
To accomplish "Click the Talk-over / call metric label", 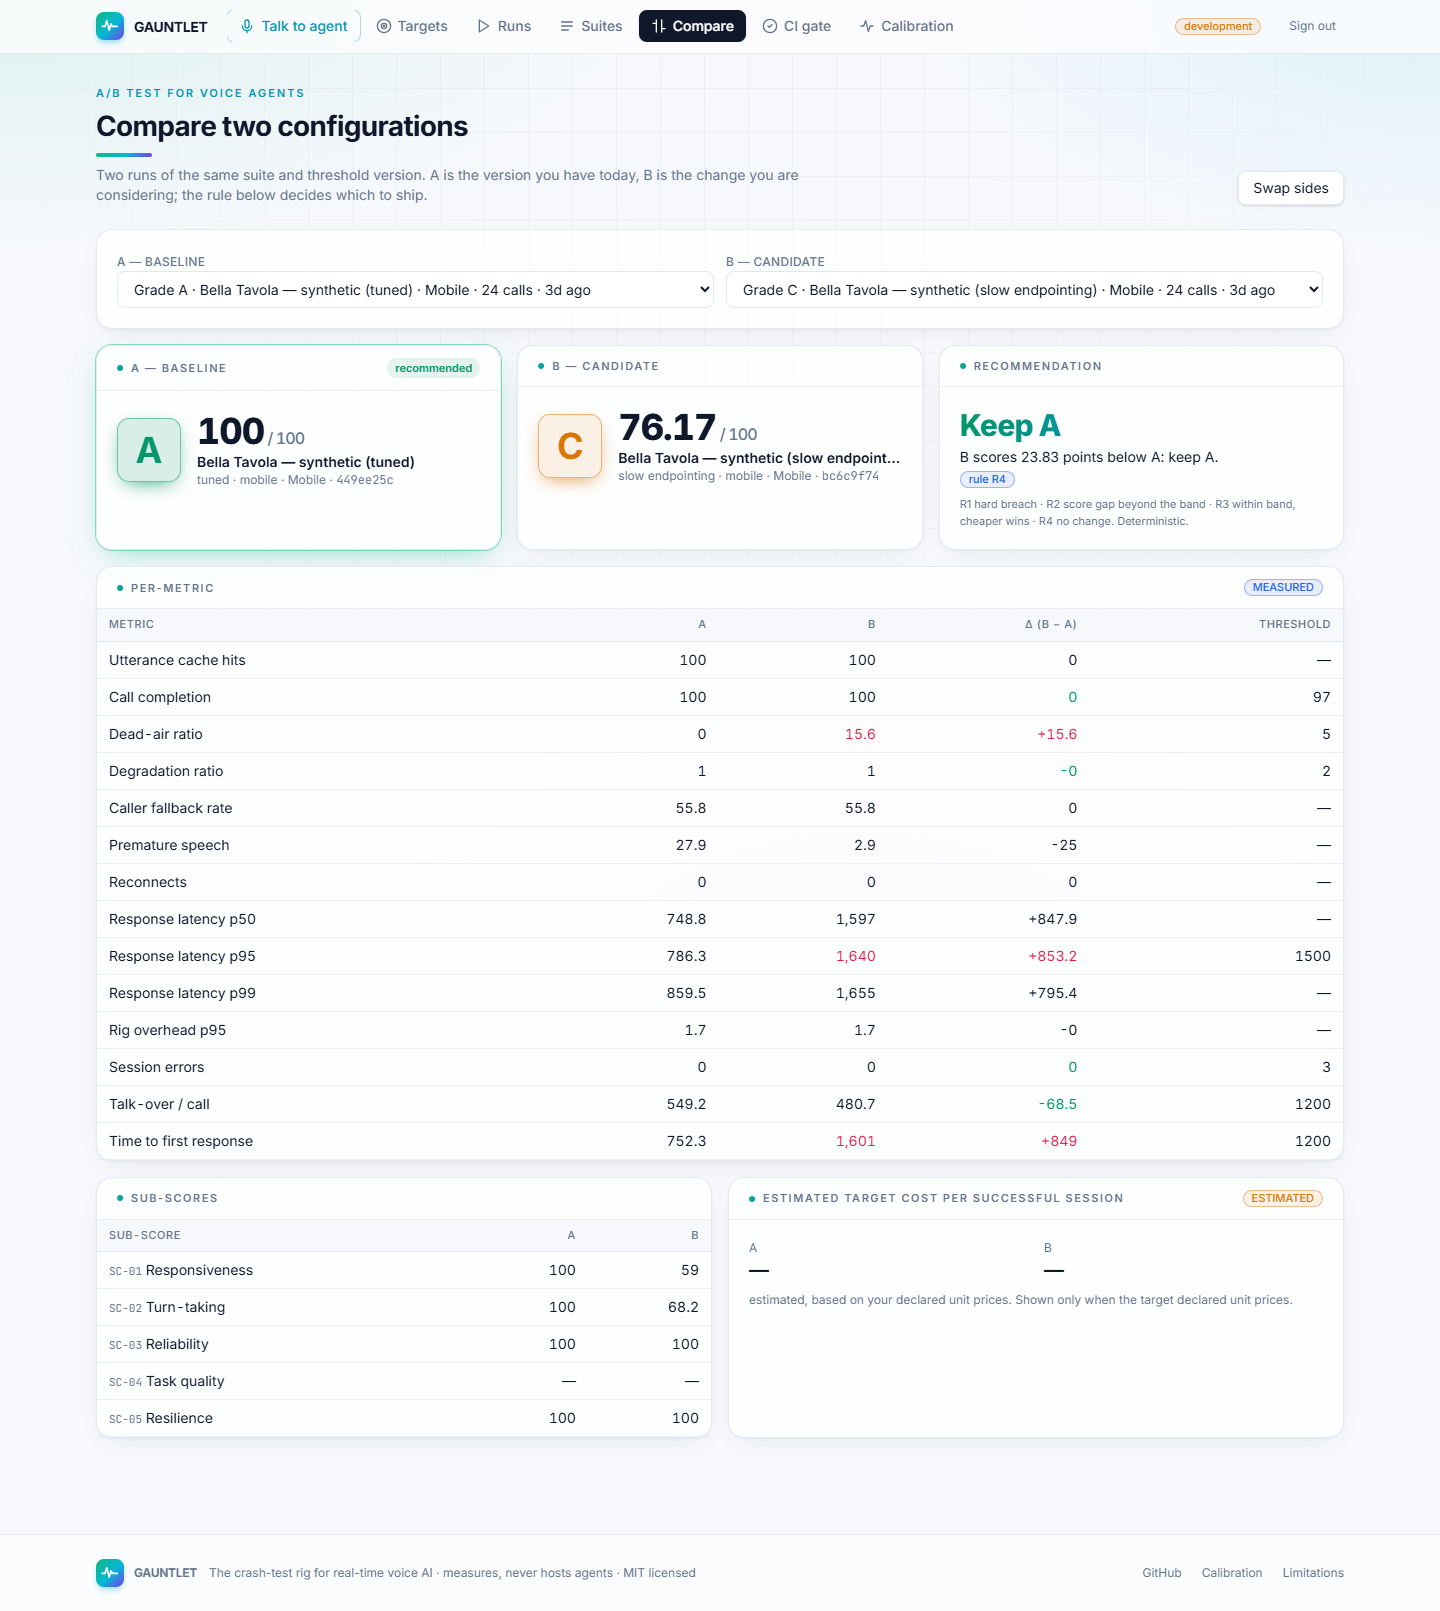I will pos(159,1104).
